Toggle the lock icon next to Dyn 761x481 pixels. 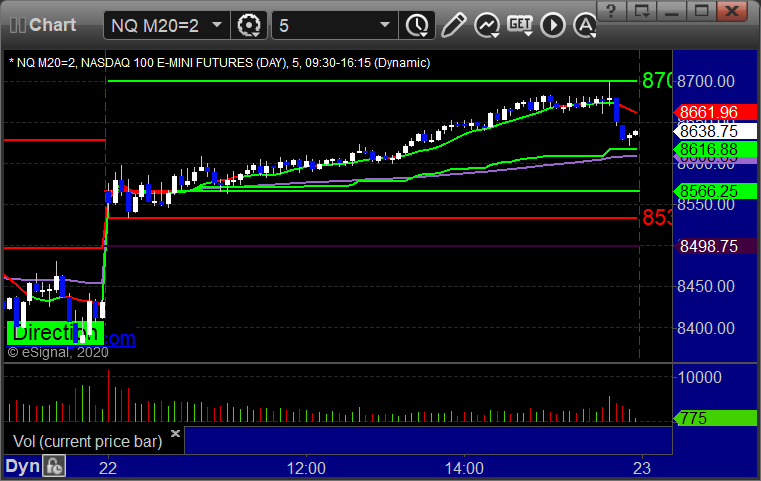click(54, 467)
